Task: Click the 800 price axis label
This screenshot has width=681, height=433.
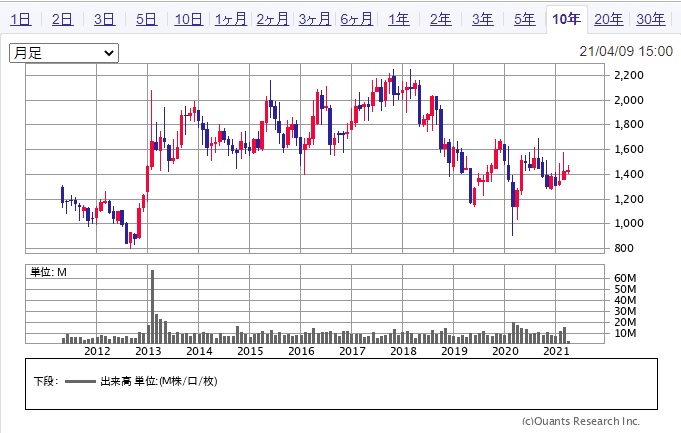Action: [624, 248]
